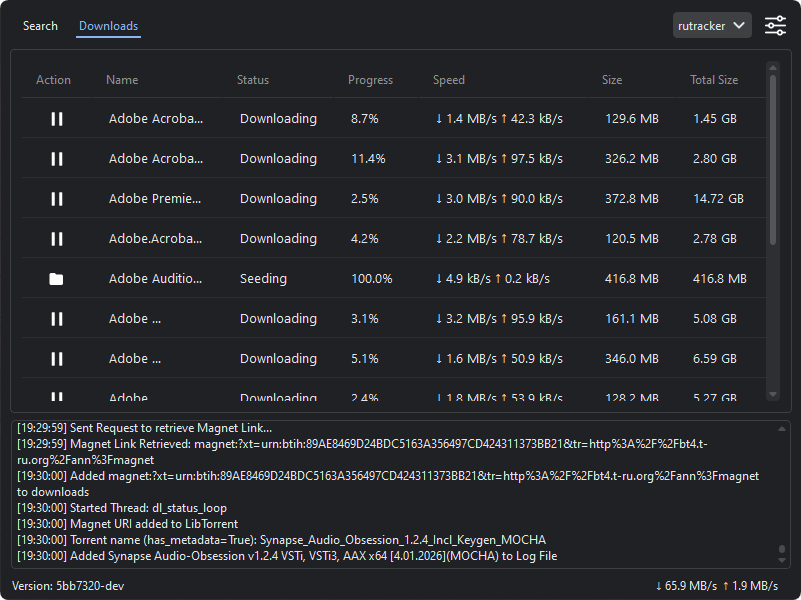Click the speed cell showing ↓ 4.9 kB/s

(492, 279)
